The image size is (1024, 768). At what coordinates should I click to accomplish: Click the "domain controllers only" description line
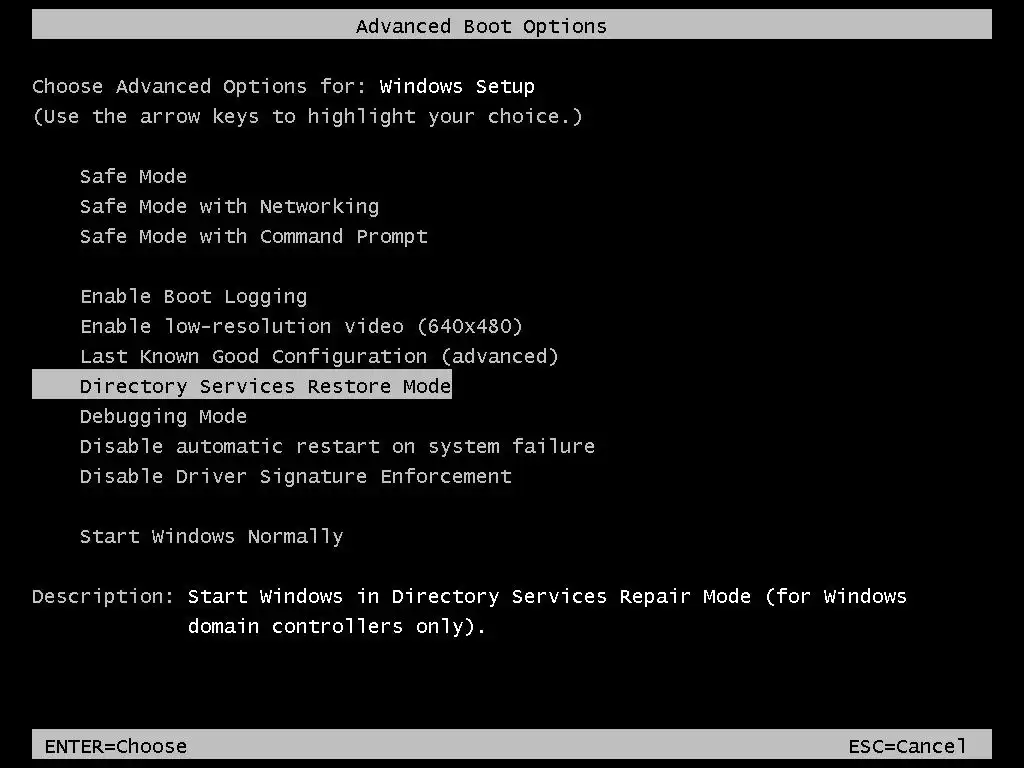coord(337,627)
